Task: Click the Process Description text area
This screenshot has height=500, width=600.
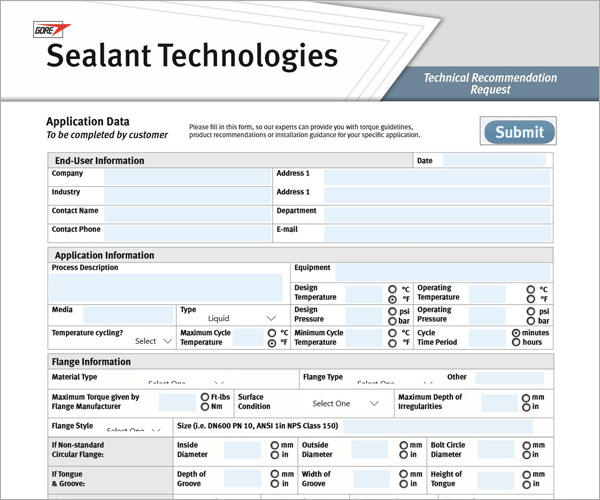Action: [x=166, y=288]
